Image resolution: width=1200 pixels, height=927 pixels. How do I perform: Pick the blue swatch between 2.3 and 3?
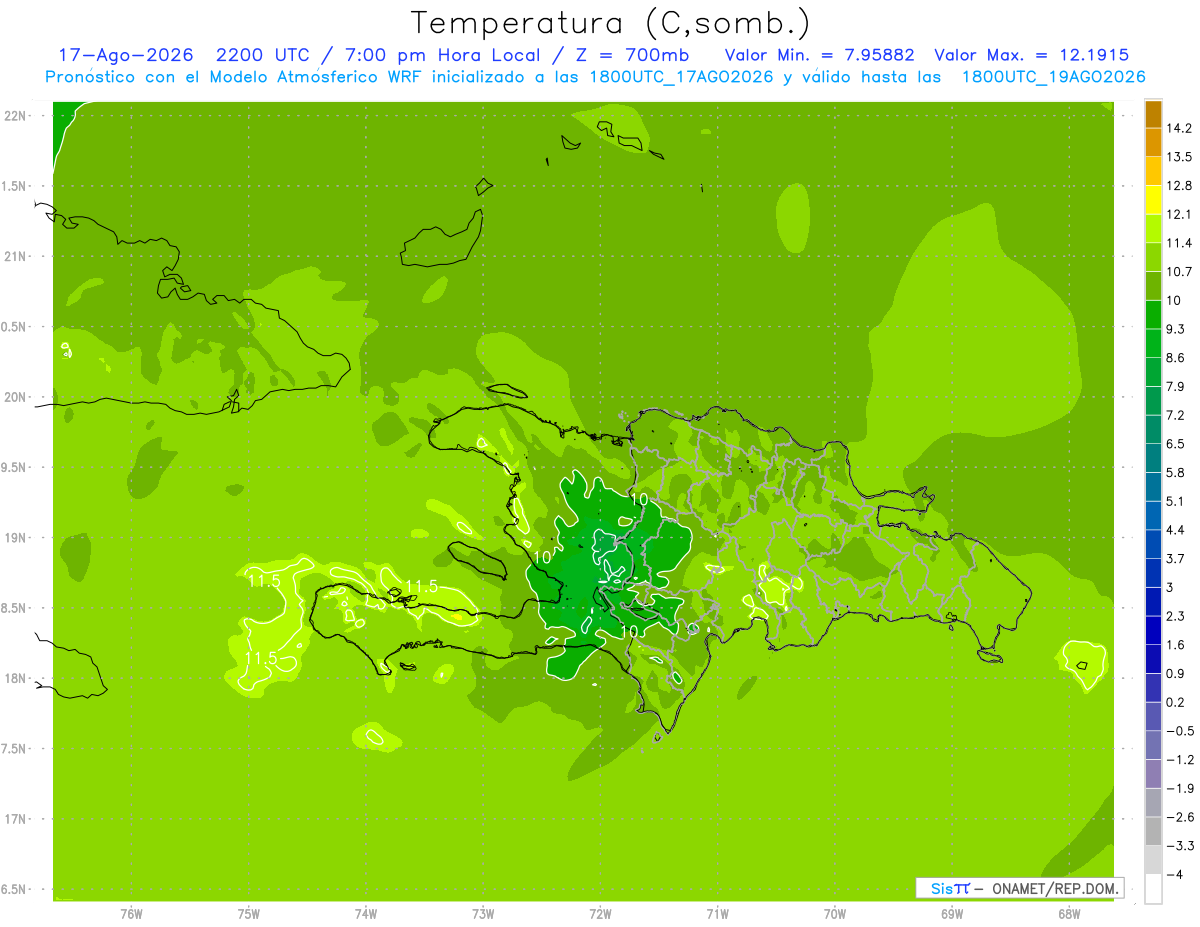click(1153, 602)
